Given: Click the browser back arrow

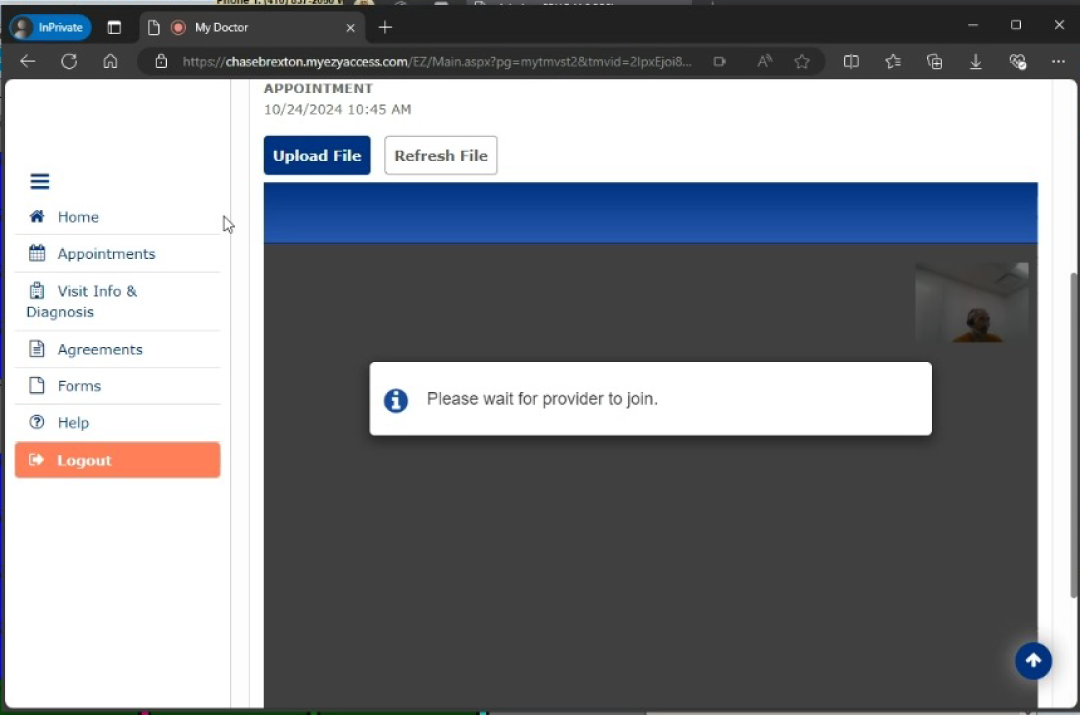Looking at the screenshot, I should click(x=28, y=62).
